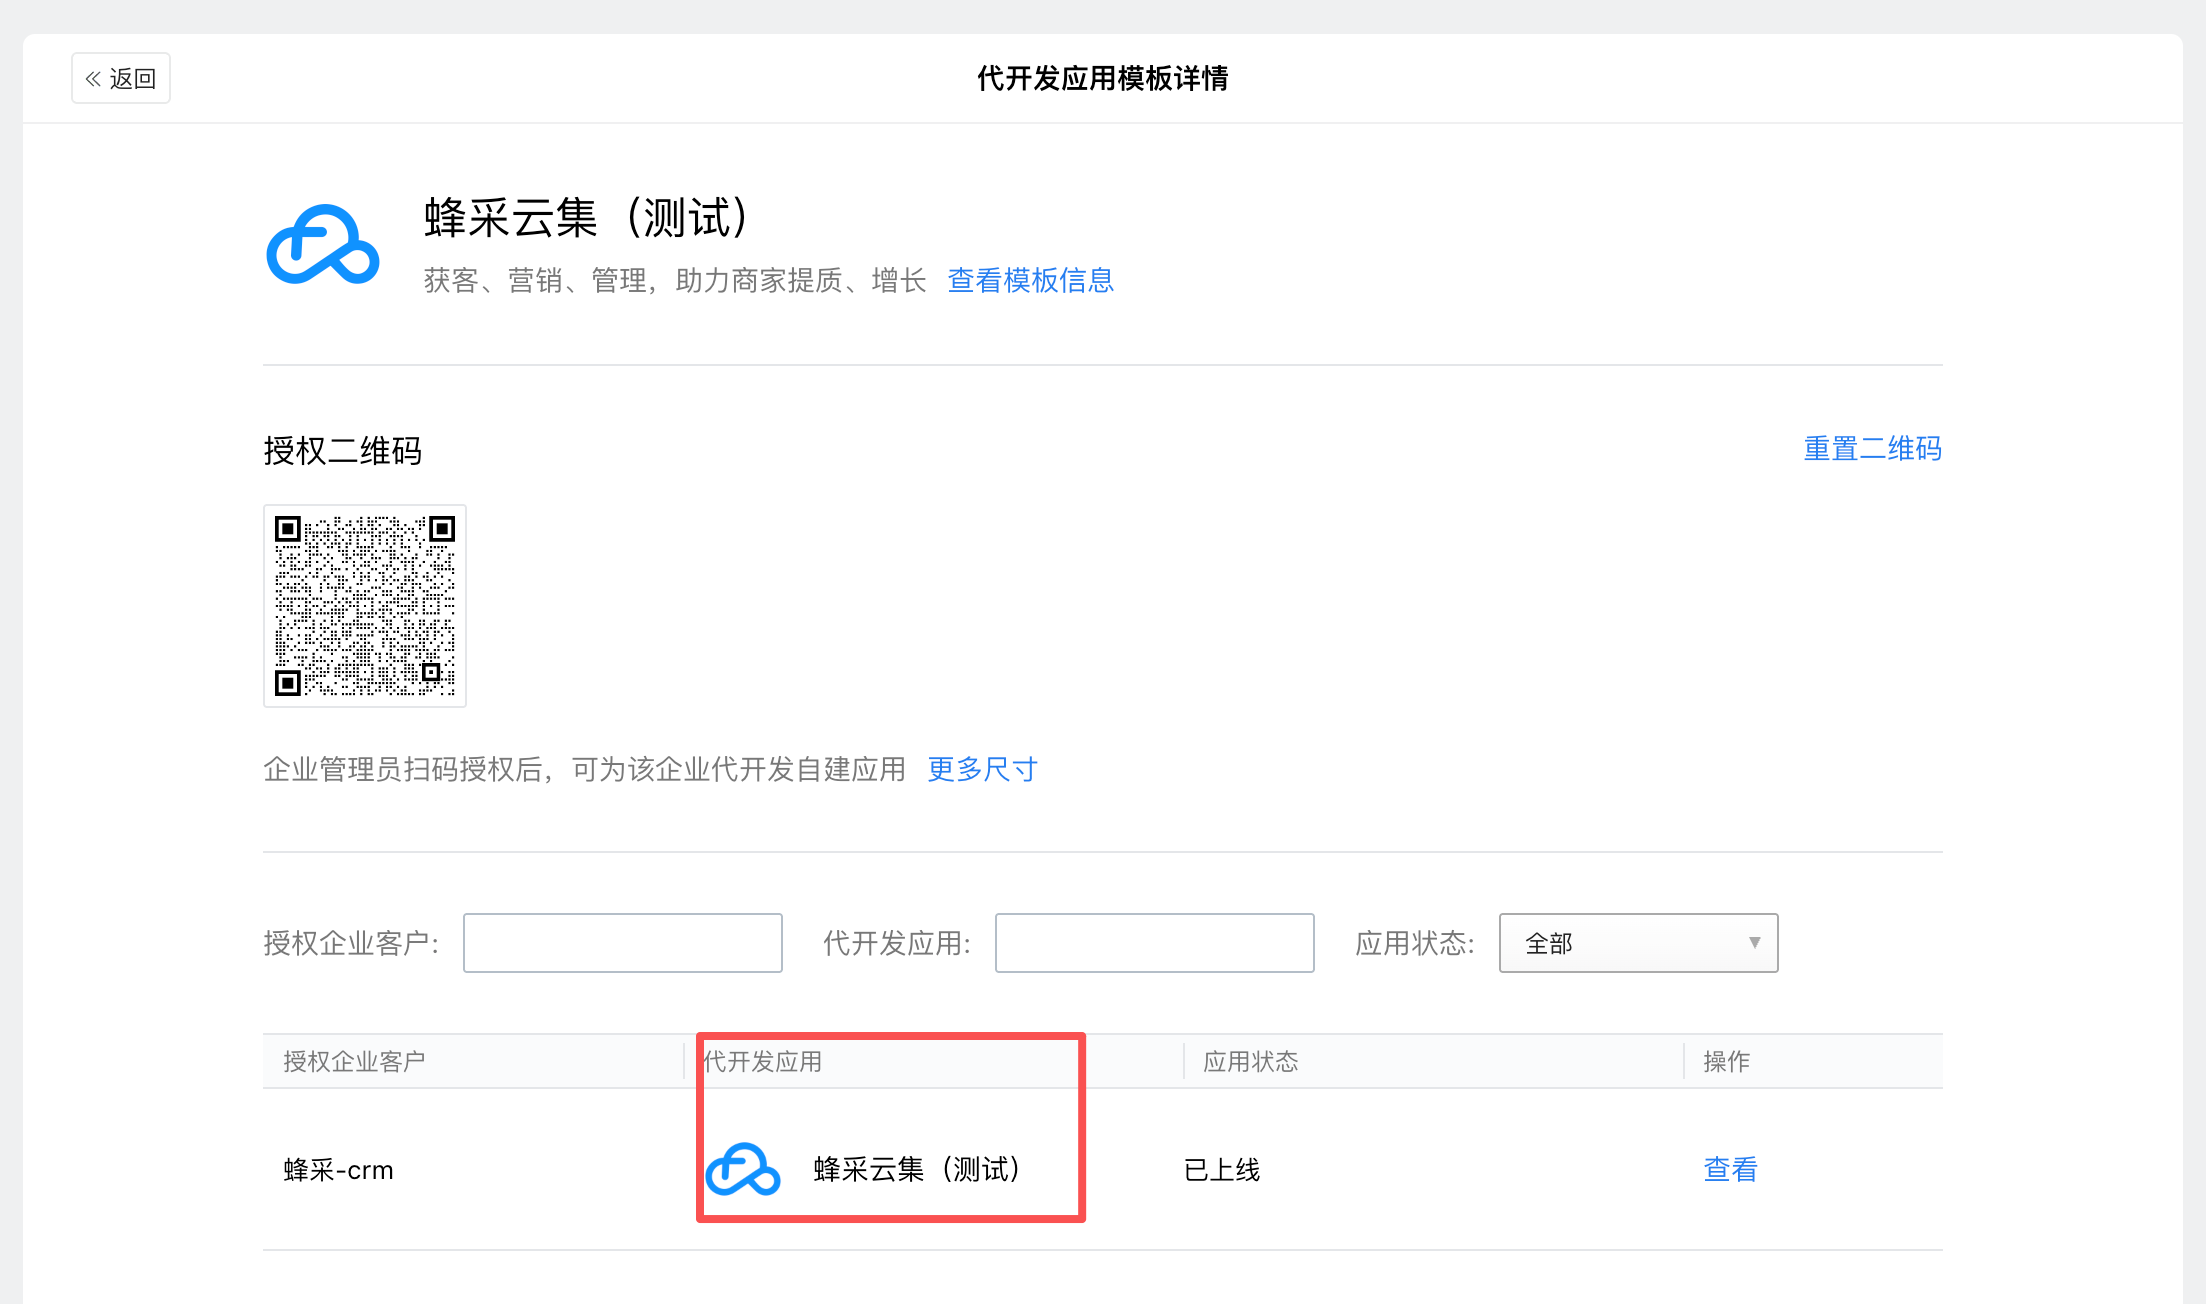
Task: Click 蜂采云集（测试）app name in table row
Action: [x=916, y=1169]
